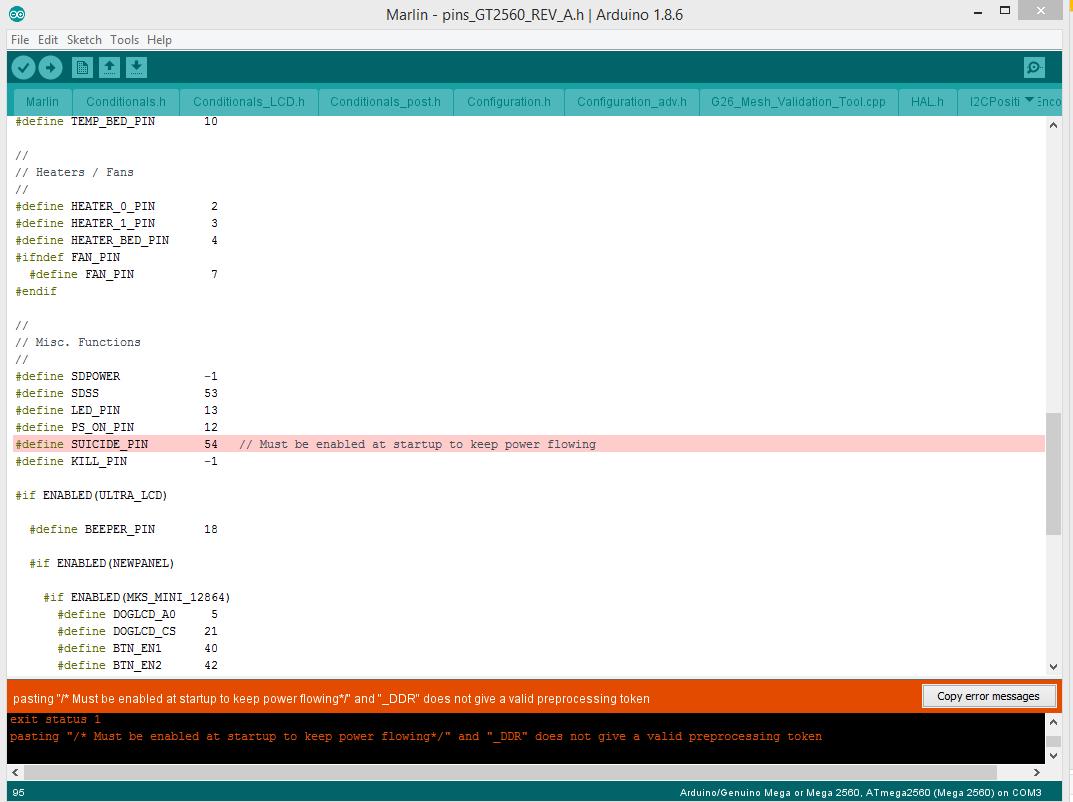Click the #if ENABLED(MKS_MINI_12864) line

pyautogui.click(x=137, y=597)
